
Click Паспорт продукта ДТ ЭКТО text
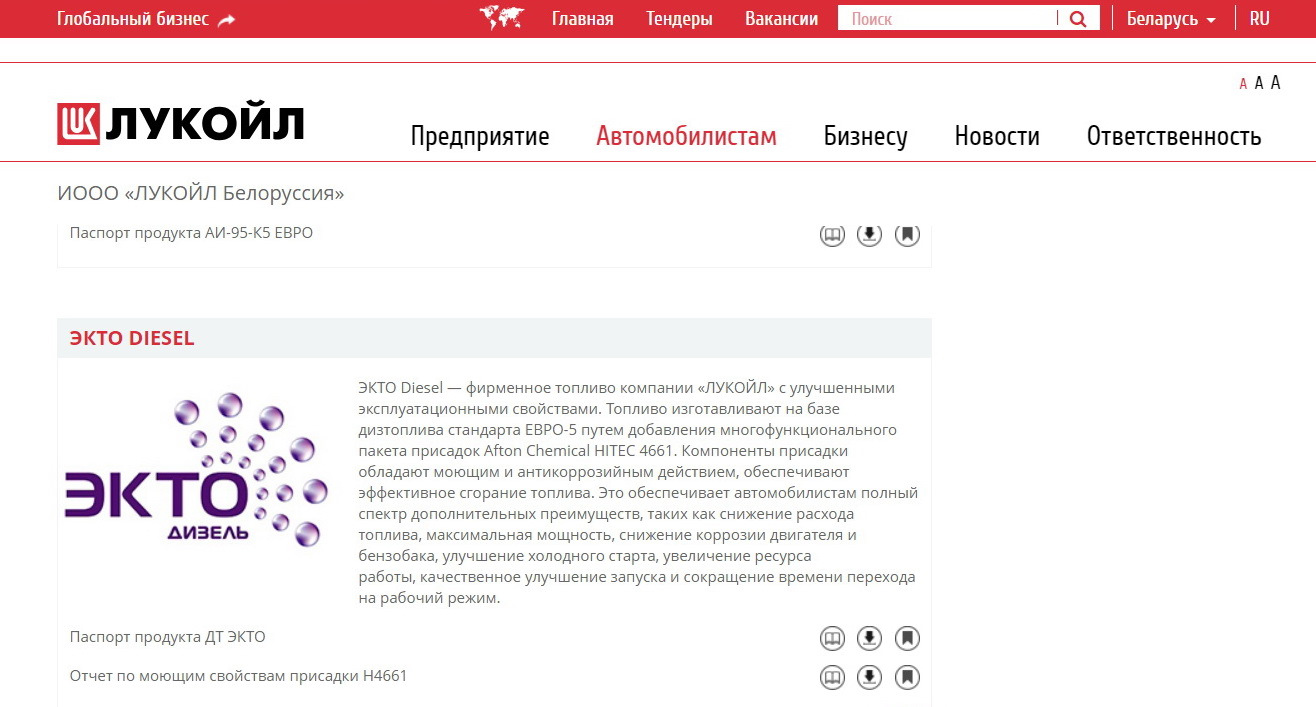[x=168, y=637]
